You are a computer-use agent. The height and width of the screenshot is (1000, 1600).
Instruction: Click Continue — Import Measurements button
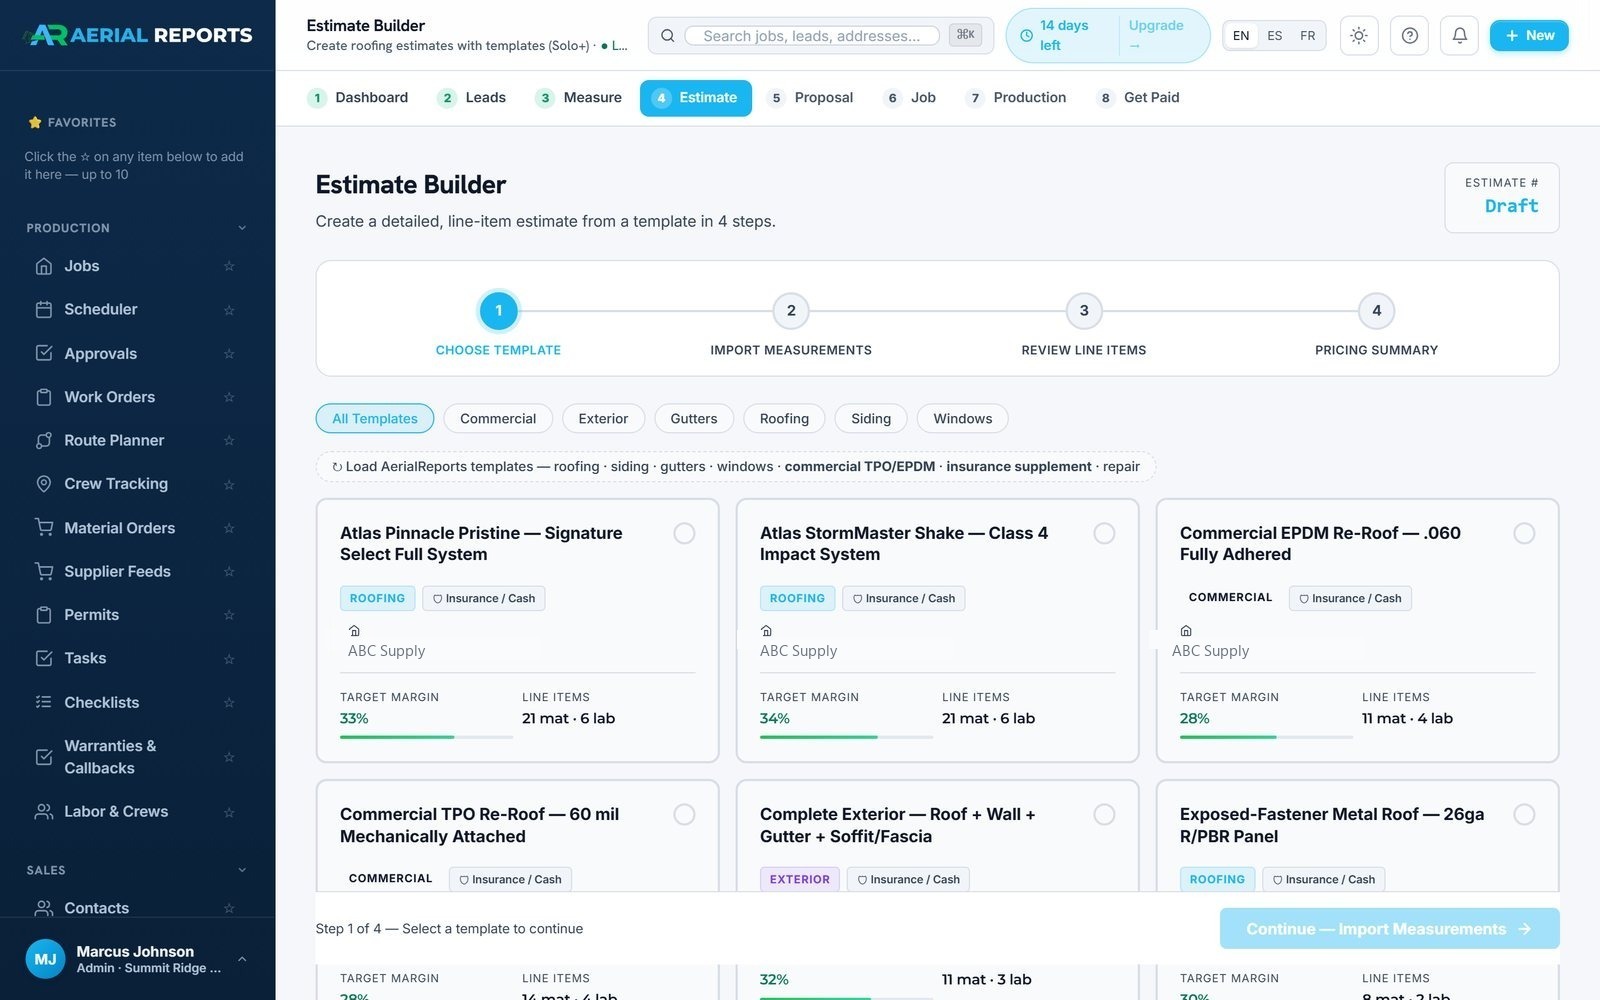[x=1389, y=929]
